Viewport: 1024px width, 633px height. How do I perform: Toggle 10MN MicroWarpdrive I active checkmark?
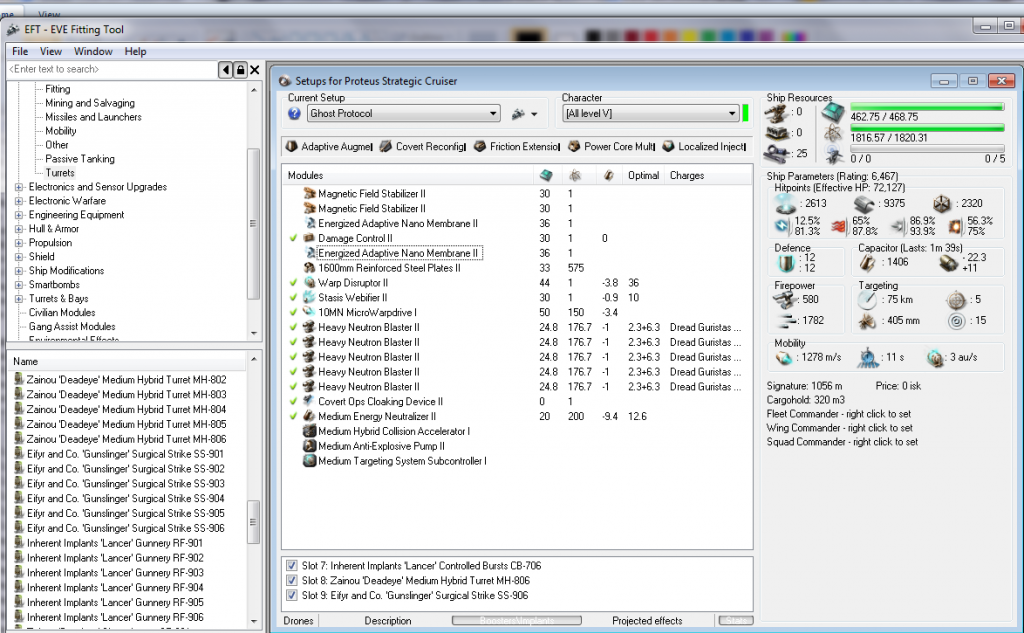point(293,312)
